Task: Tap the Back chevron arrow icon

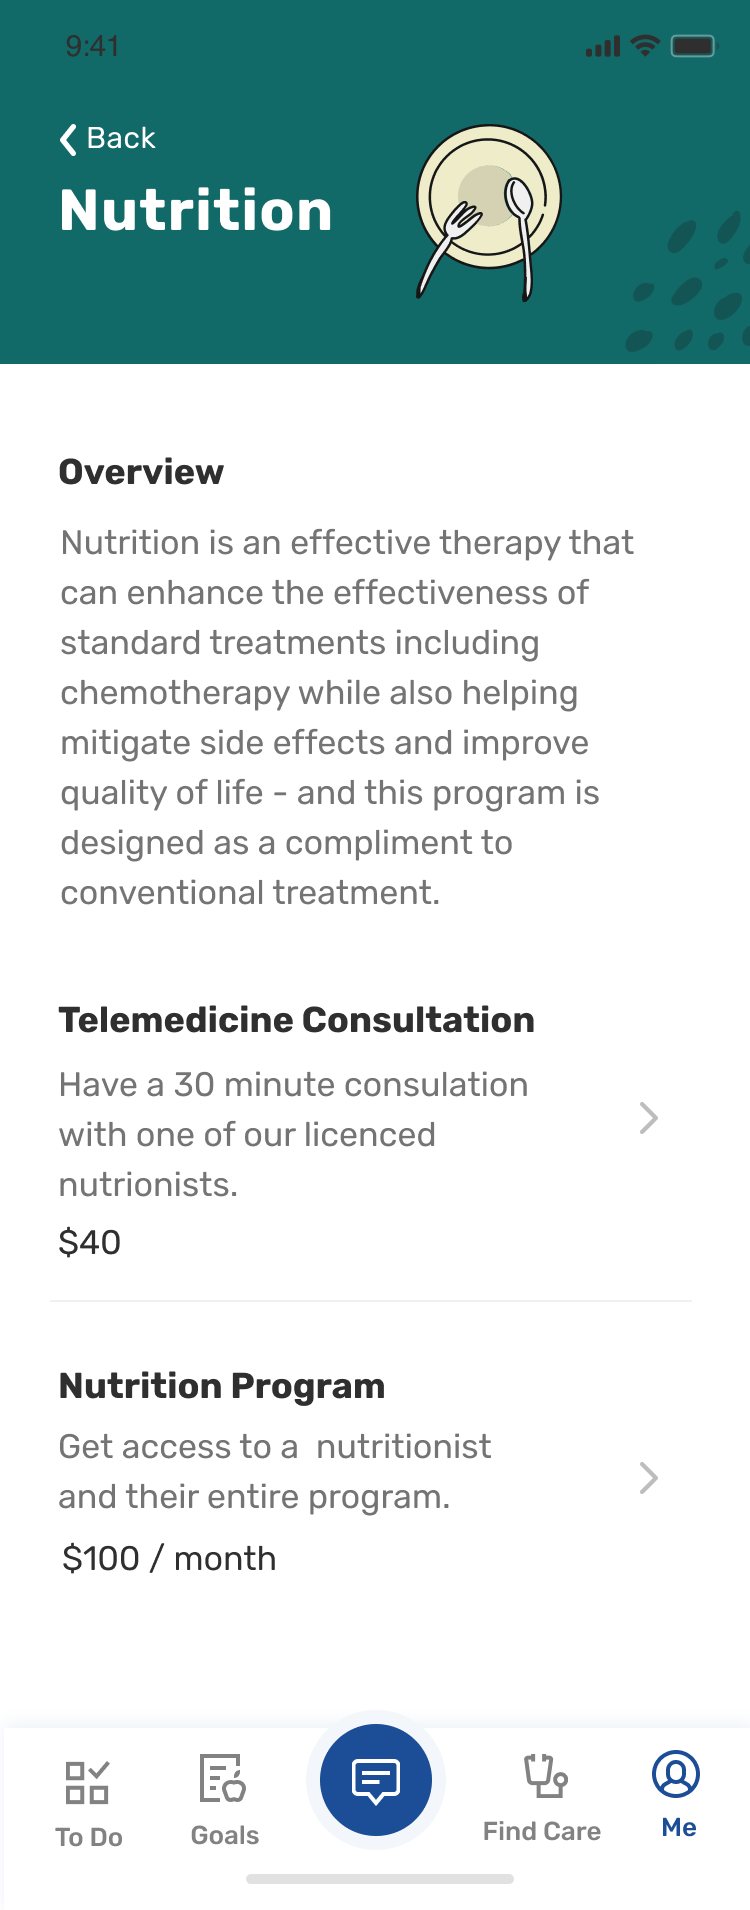Action: 68,139
